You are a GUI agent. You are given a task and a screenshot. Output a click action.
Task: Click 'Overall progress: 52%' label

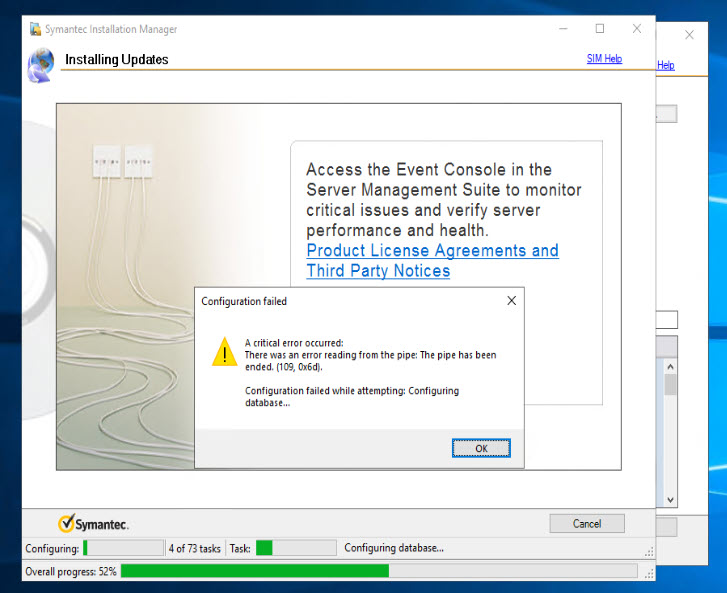pyautogui.click(x=70, y=571)
